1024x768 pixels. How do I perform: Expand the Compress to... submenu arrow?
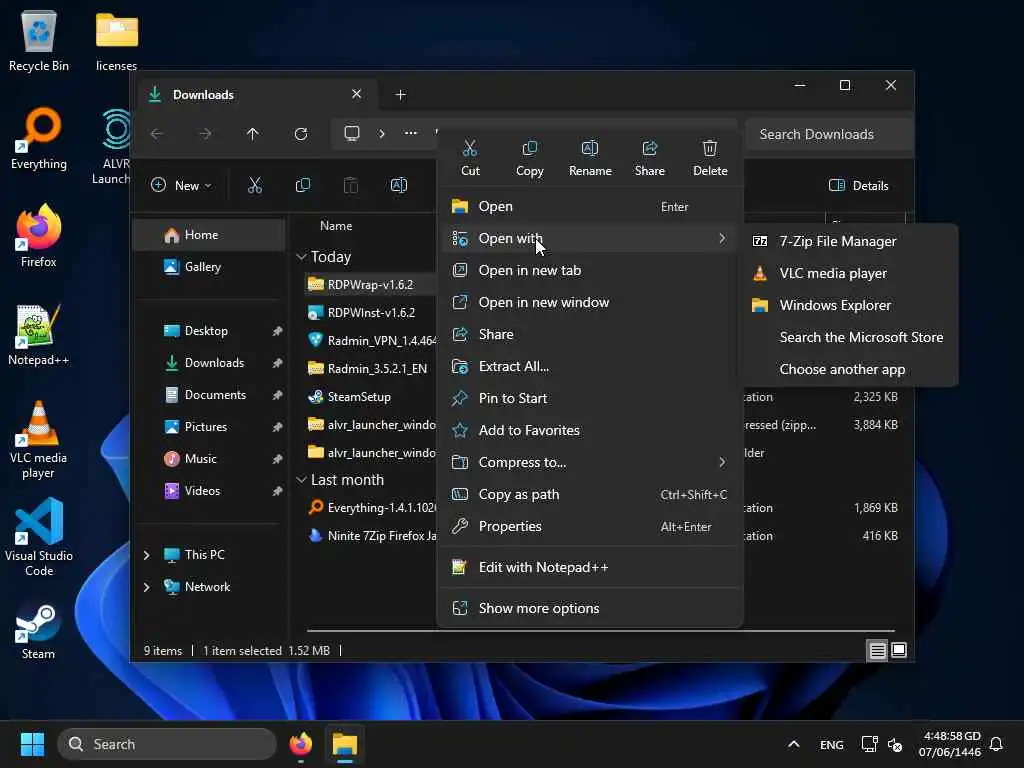point(722,462)
